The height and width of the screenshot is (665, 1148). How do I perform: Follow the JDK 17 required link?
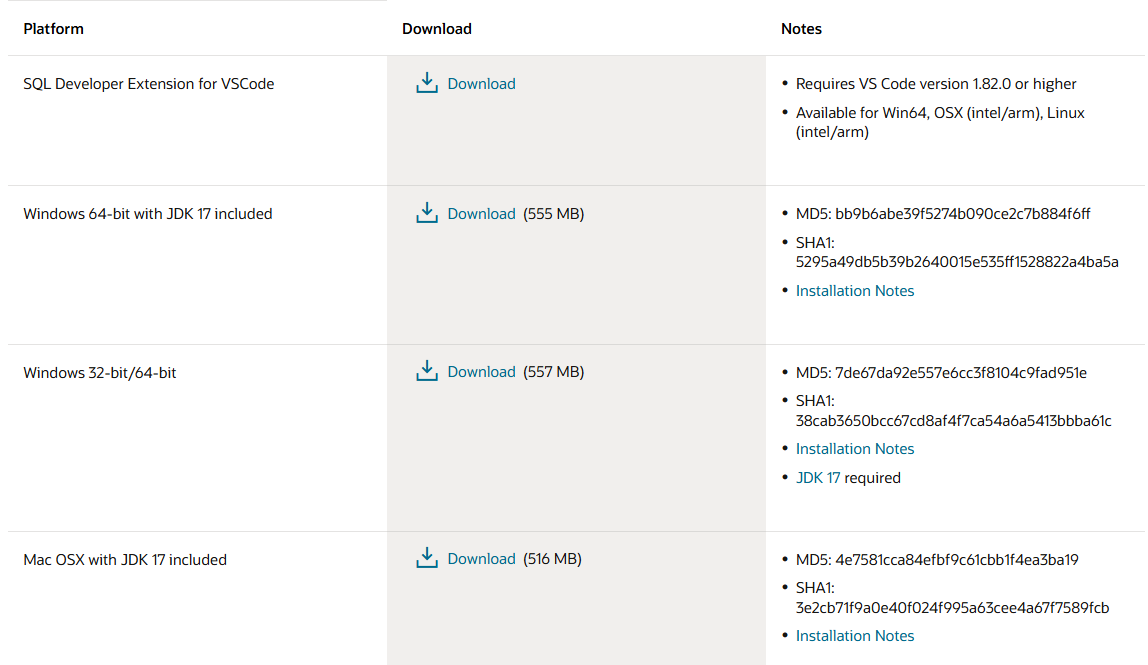point(818,478)
